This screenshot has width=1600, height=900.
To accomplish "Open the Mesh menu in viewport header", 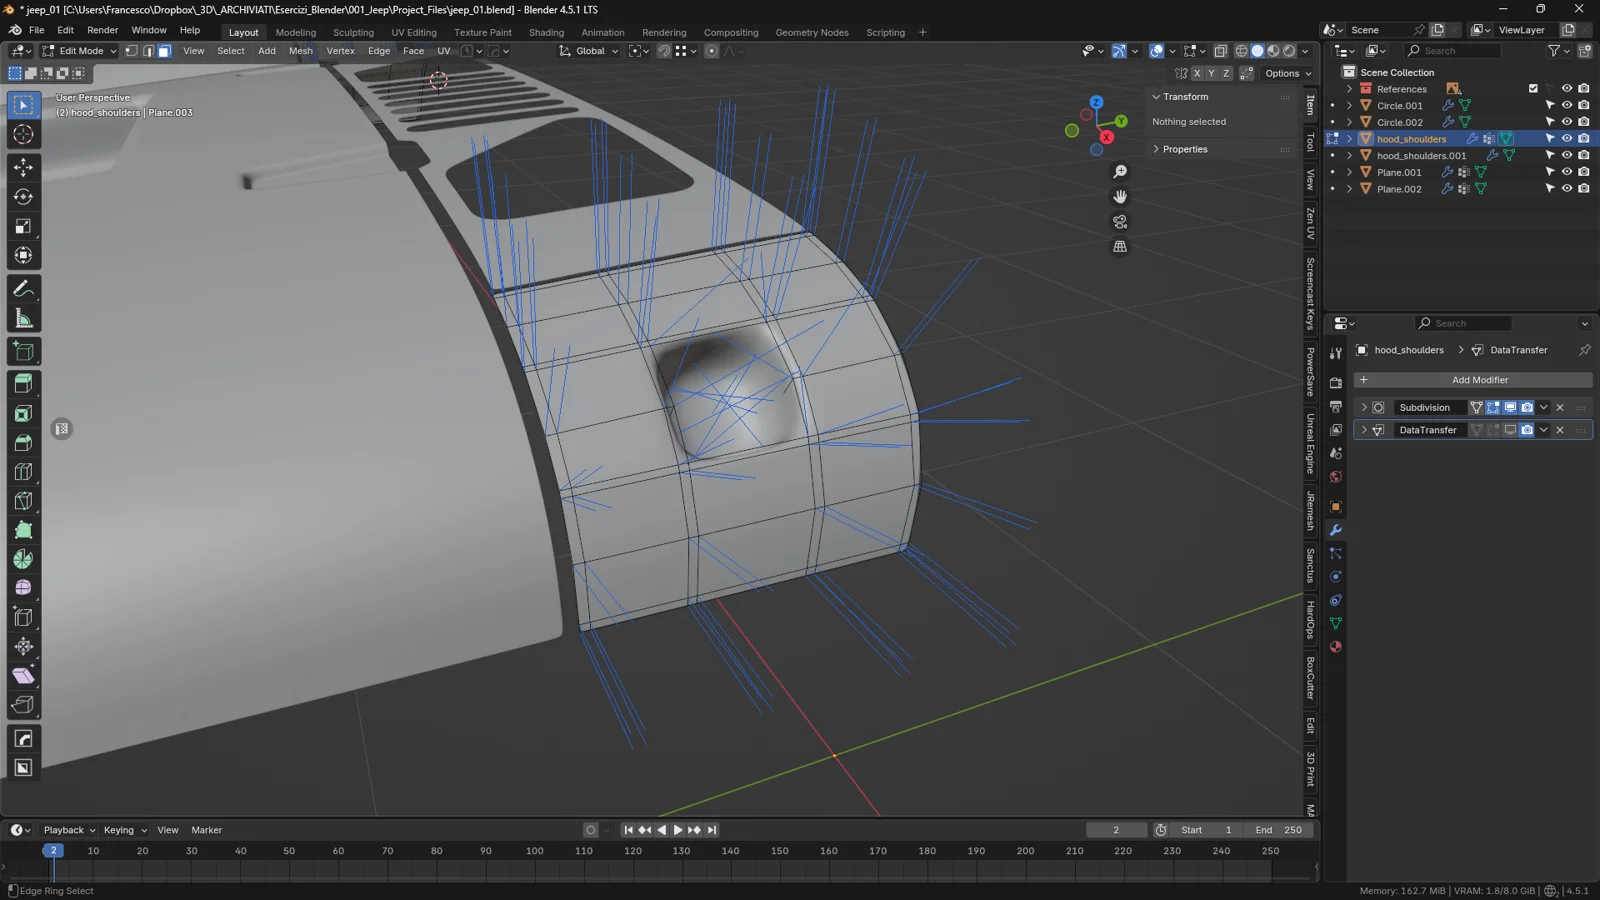I will point(300,51).
